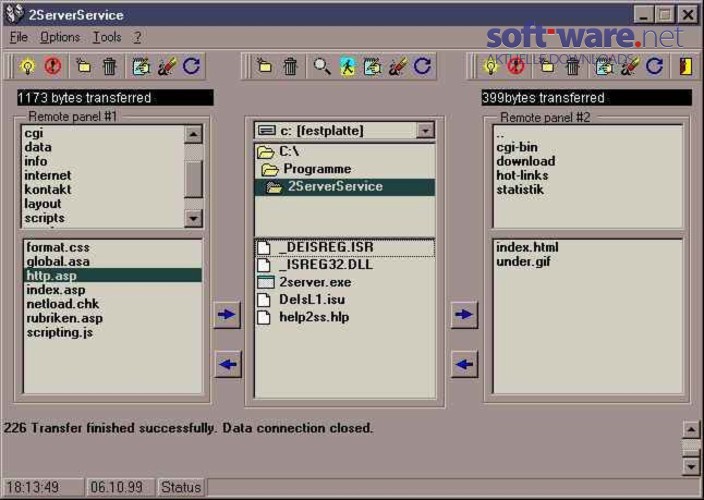Click scroll up arrow of status log

click(x=691, y=430)
